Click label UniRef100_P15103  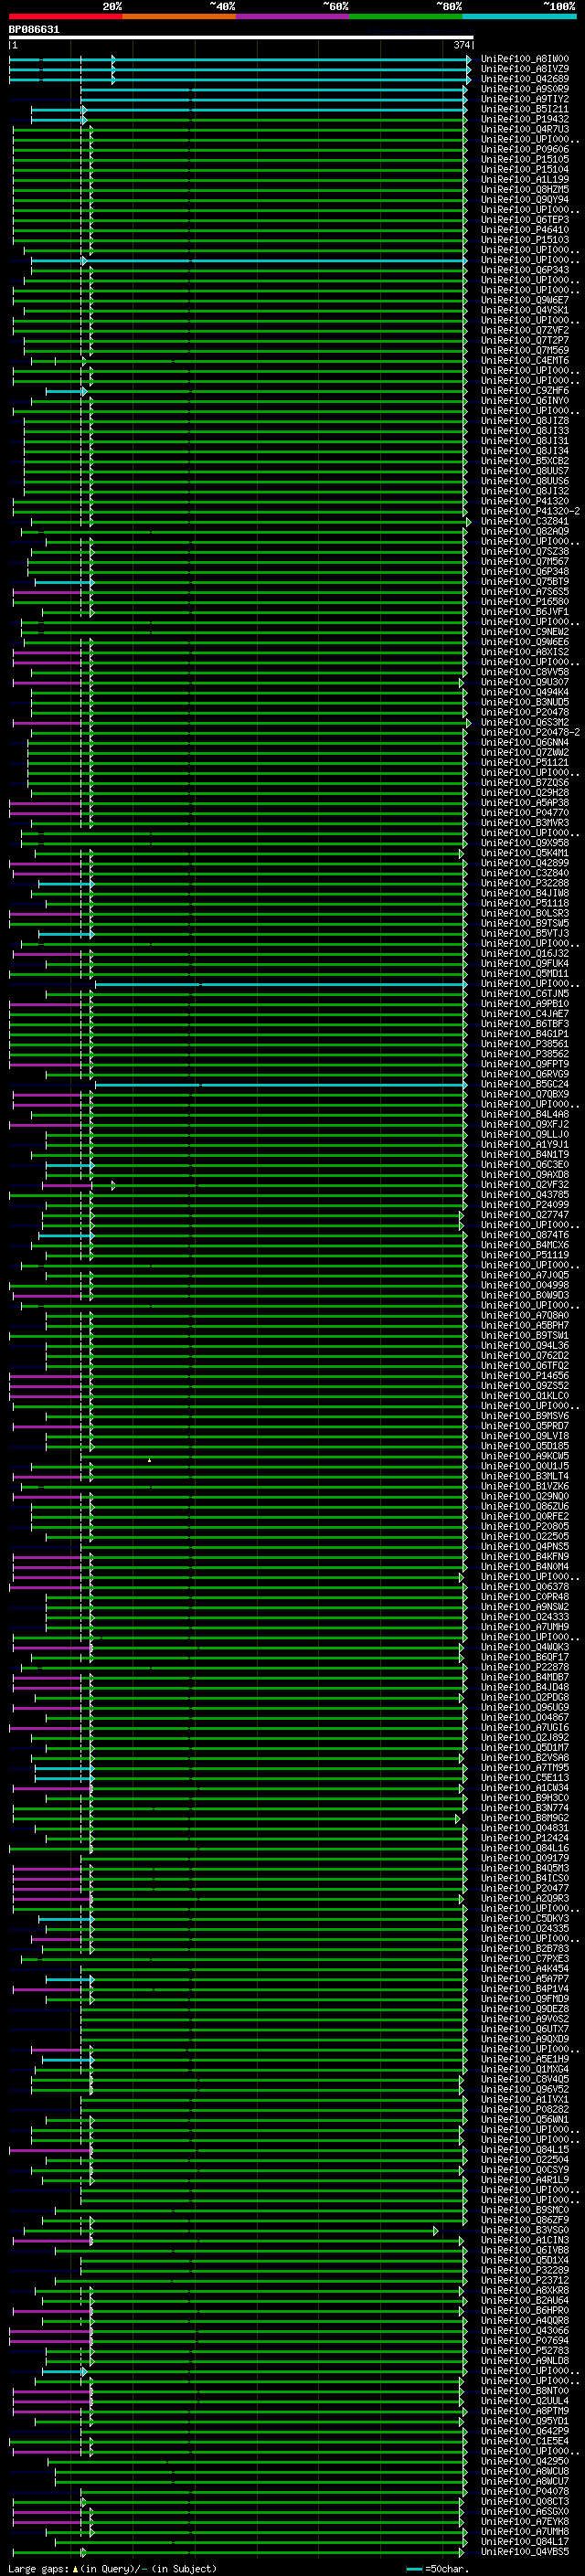coord(525,240)
